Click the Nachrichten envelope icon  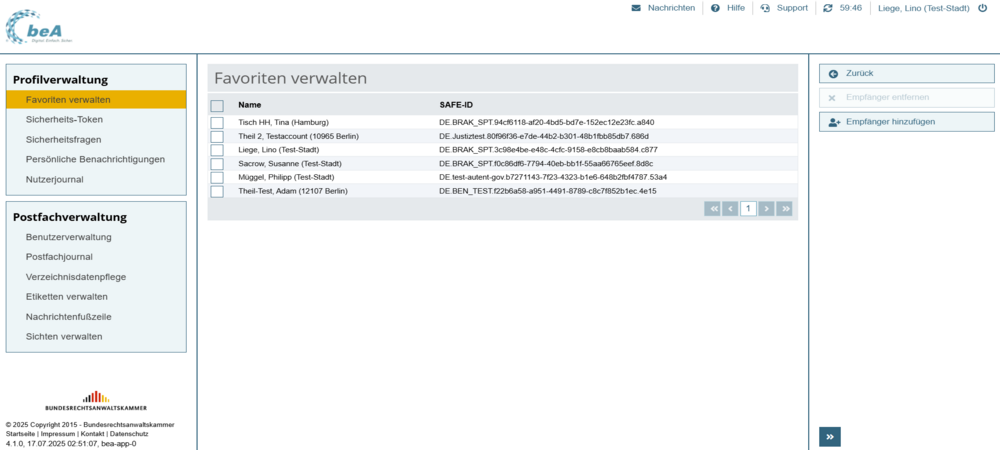coord(636,8)
